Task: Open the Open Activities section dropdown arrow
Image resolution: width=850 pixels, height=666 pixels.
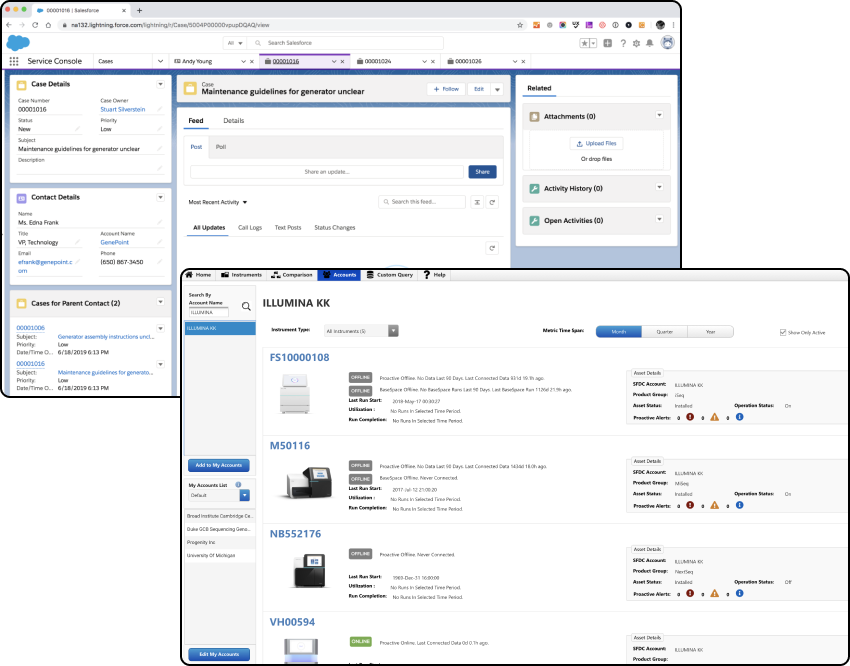Action: (659, 219)
